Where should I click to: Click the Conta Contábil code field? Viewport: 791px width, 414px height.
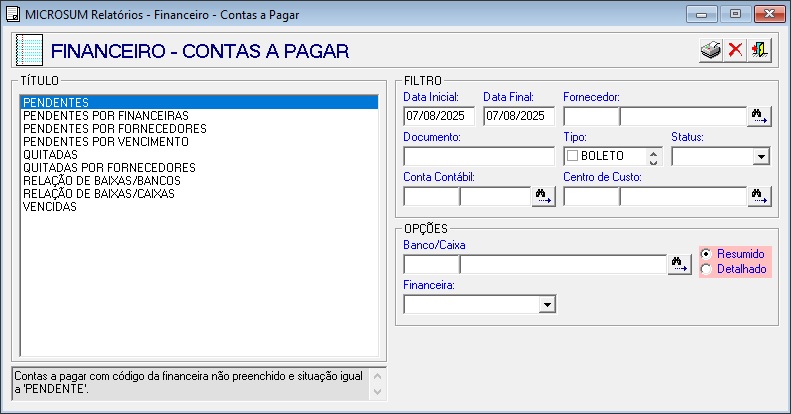pos(431,196)
